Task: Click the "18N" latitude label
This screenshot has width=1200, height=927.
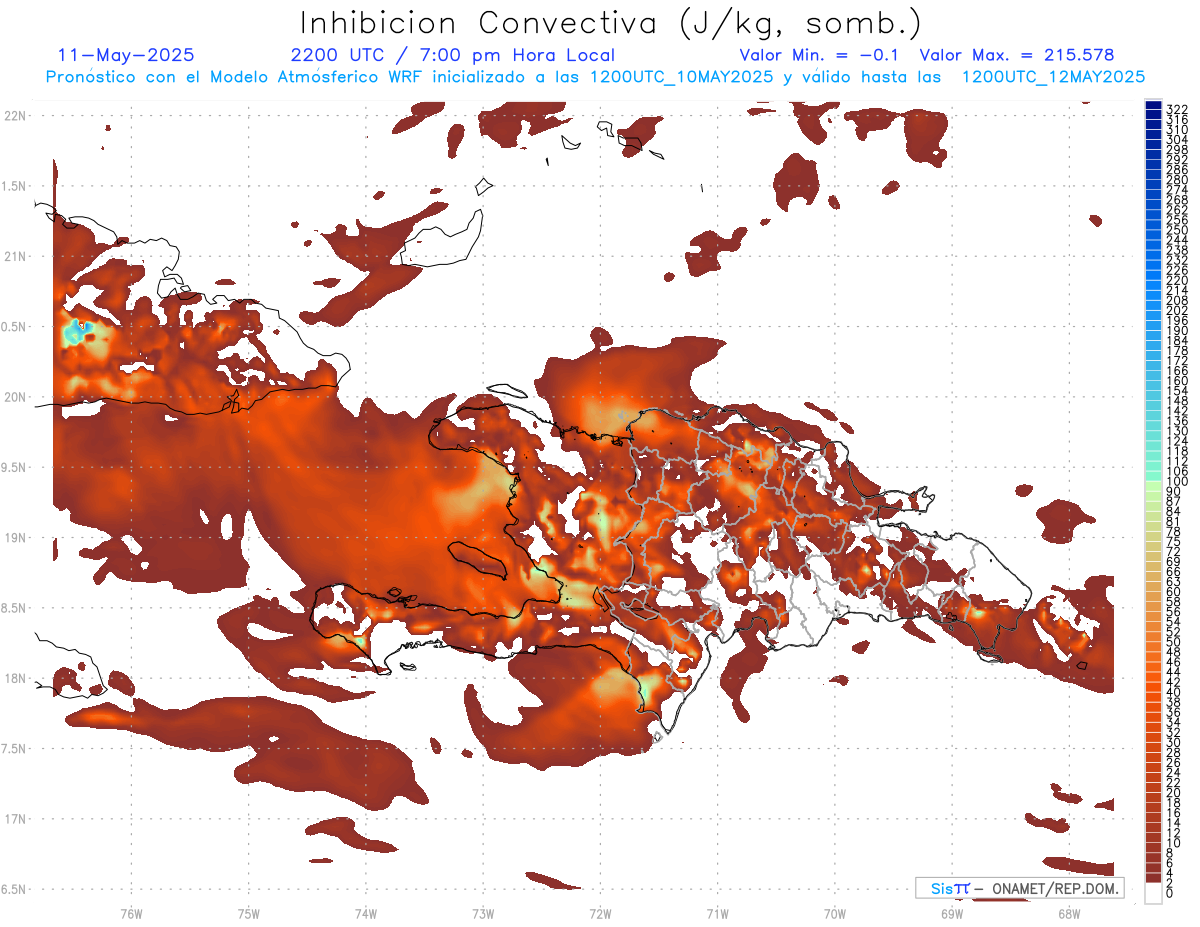Action: coord(13,678)
